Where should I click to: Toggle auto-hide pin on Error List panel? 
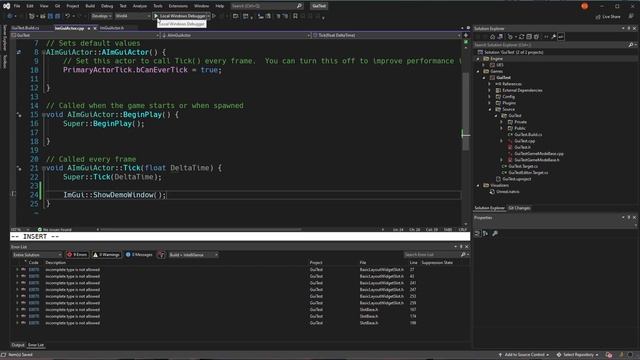pyautogui.click(x=461, y=247)
